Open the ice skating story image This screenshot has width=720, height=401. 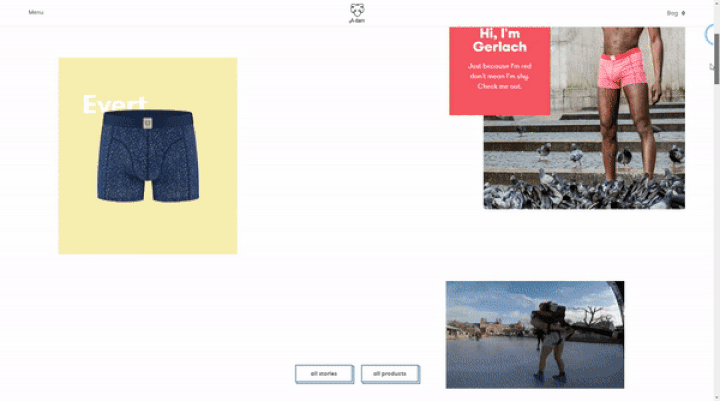click(x=534, y=335)
